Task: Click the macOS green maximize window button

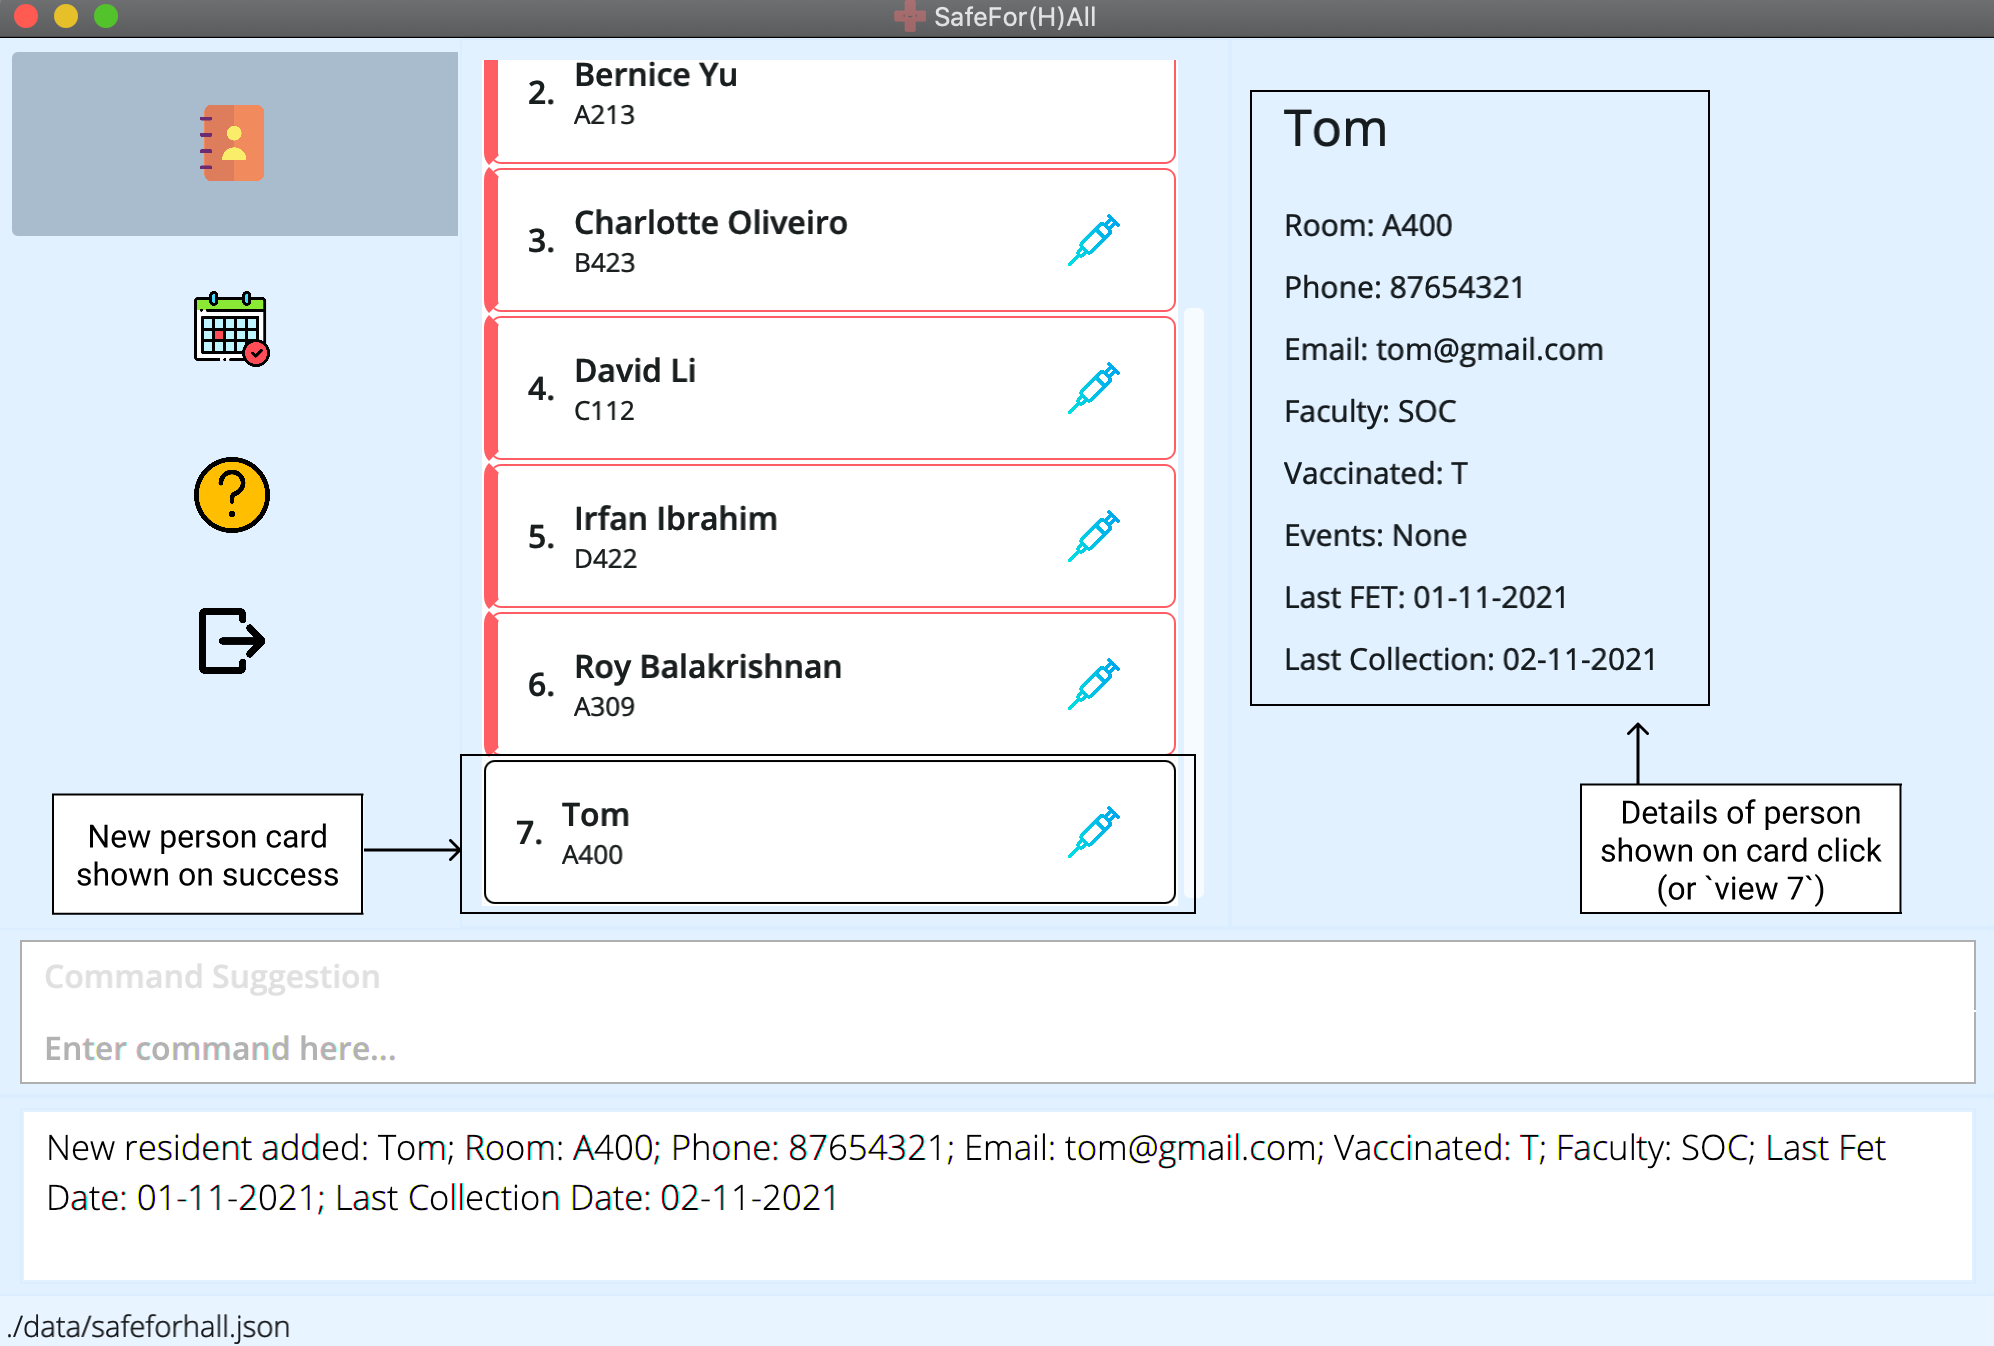Action: pyautogui.click(x=106, y=16)
